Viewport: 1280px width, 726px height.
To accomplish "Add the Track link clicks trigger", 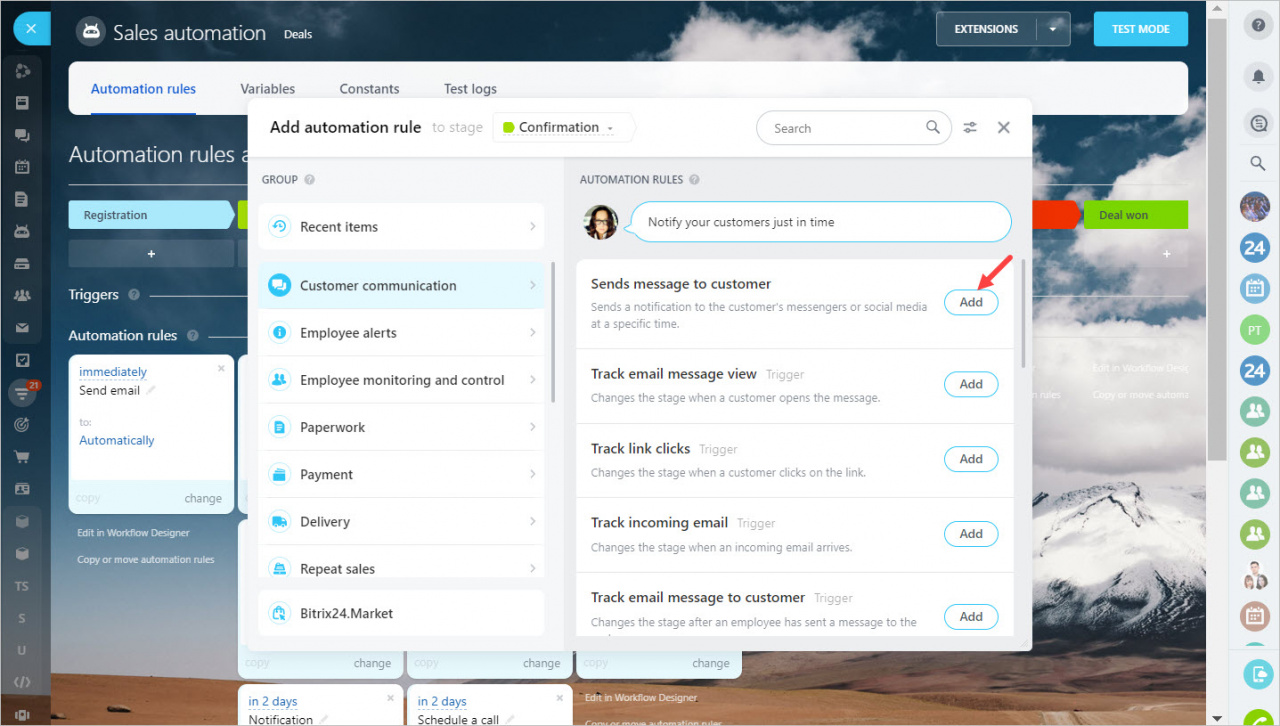I will point(971,459).
